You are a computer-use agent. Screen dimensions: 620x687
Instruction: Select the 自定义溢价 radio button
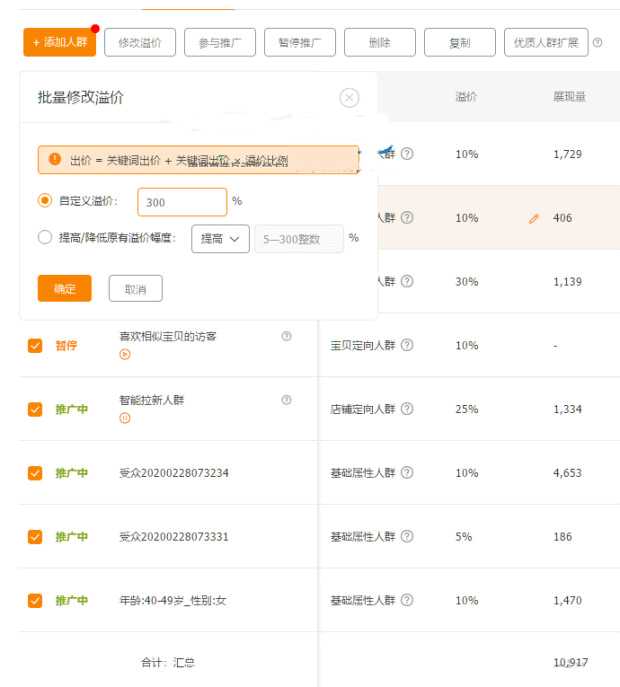pyautogui.click(x=45, y=201)
